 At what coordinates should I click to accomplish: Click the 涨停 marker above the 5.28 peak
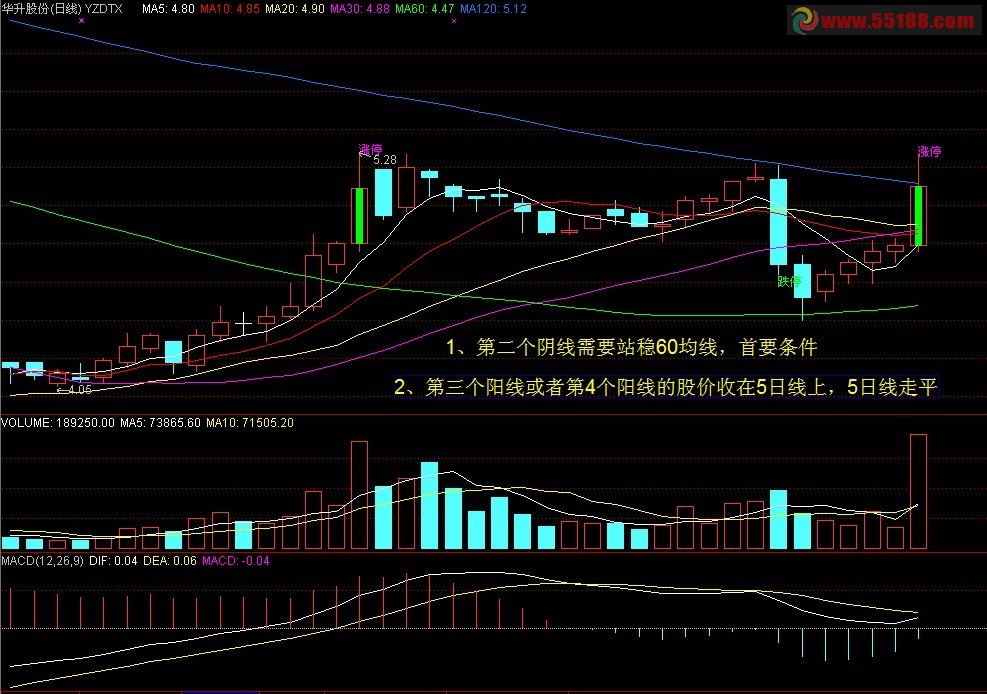click(371, 150)
